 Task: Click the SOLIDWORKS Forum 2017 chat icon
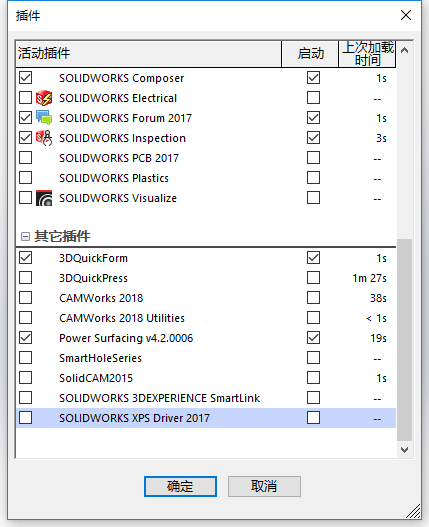point(44,118)
